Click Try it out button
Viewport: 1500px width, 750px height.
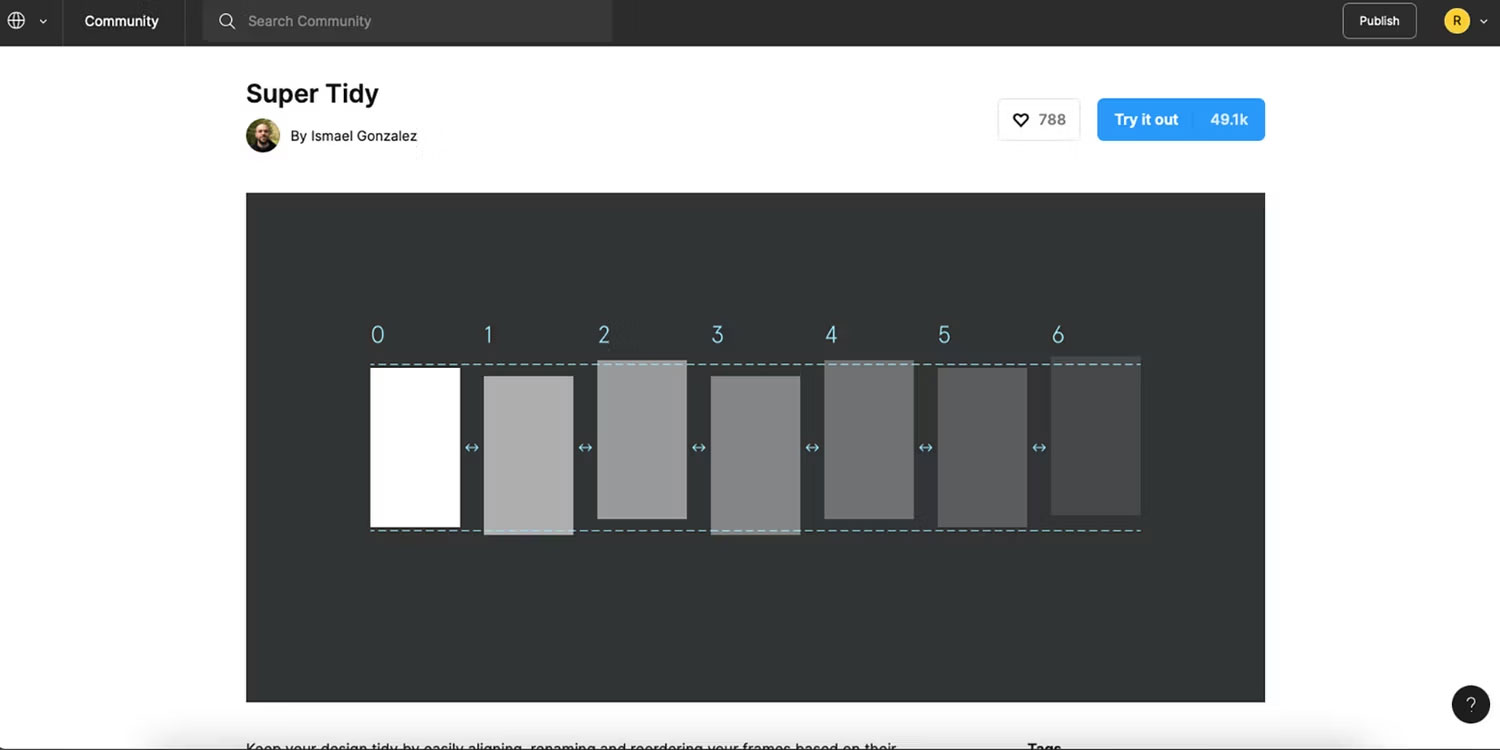(1146, 119)
